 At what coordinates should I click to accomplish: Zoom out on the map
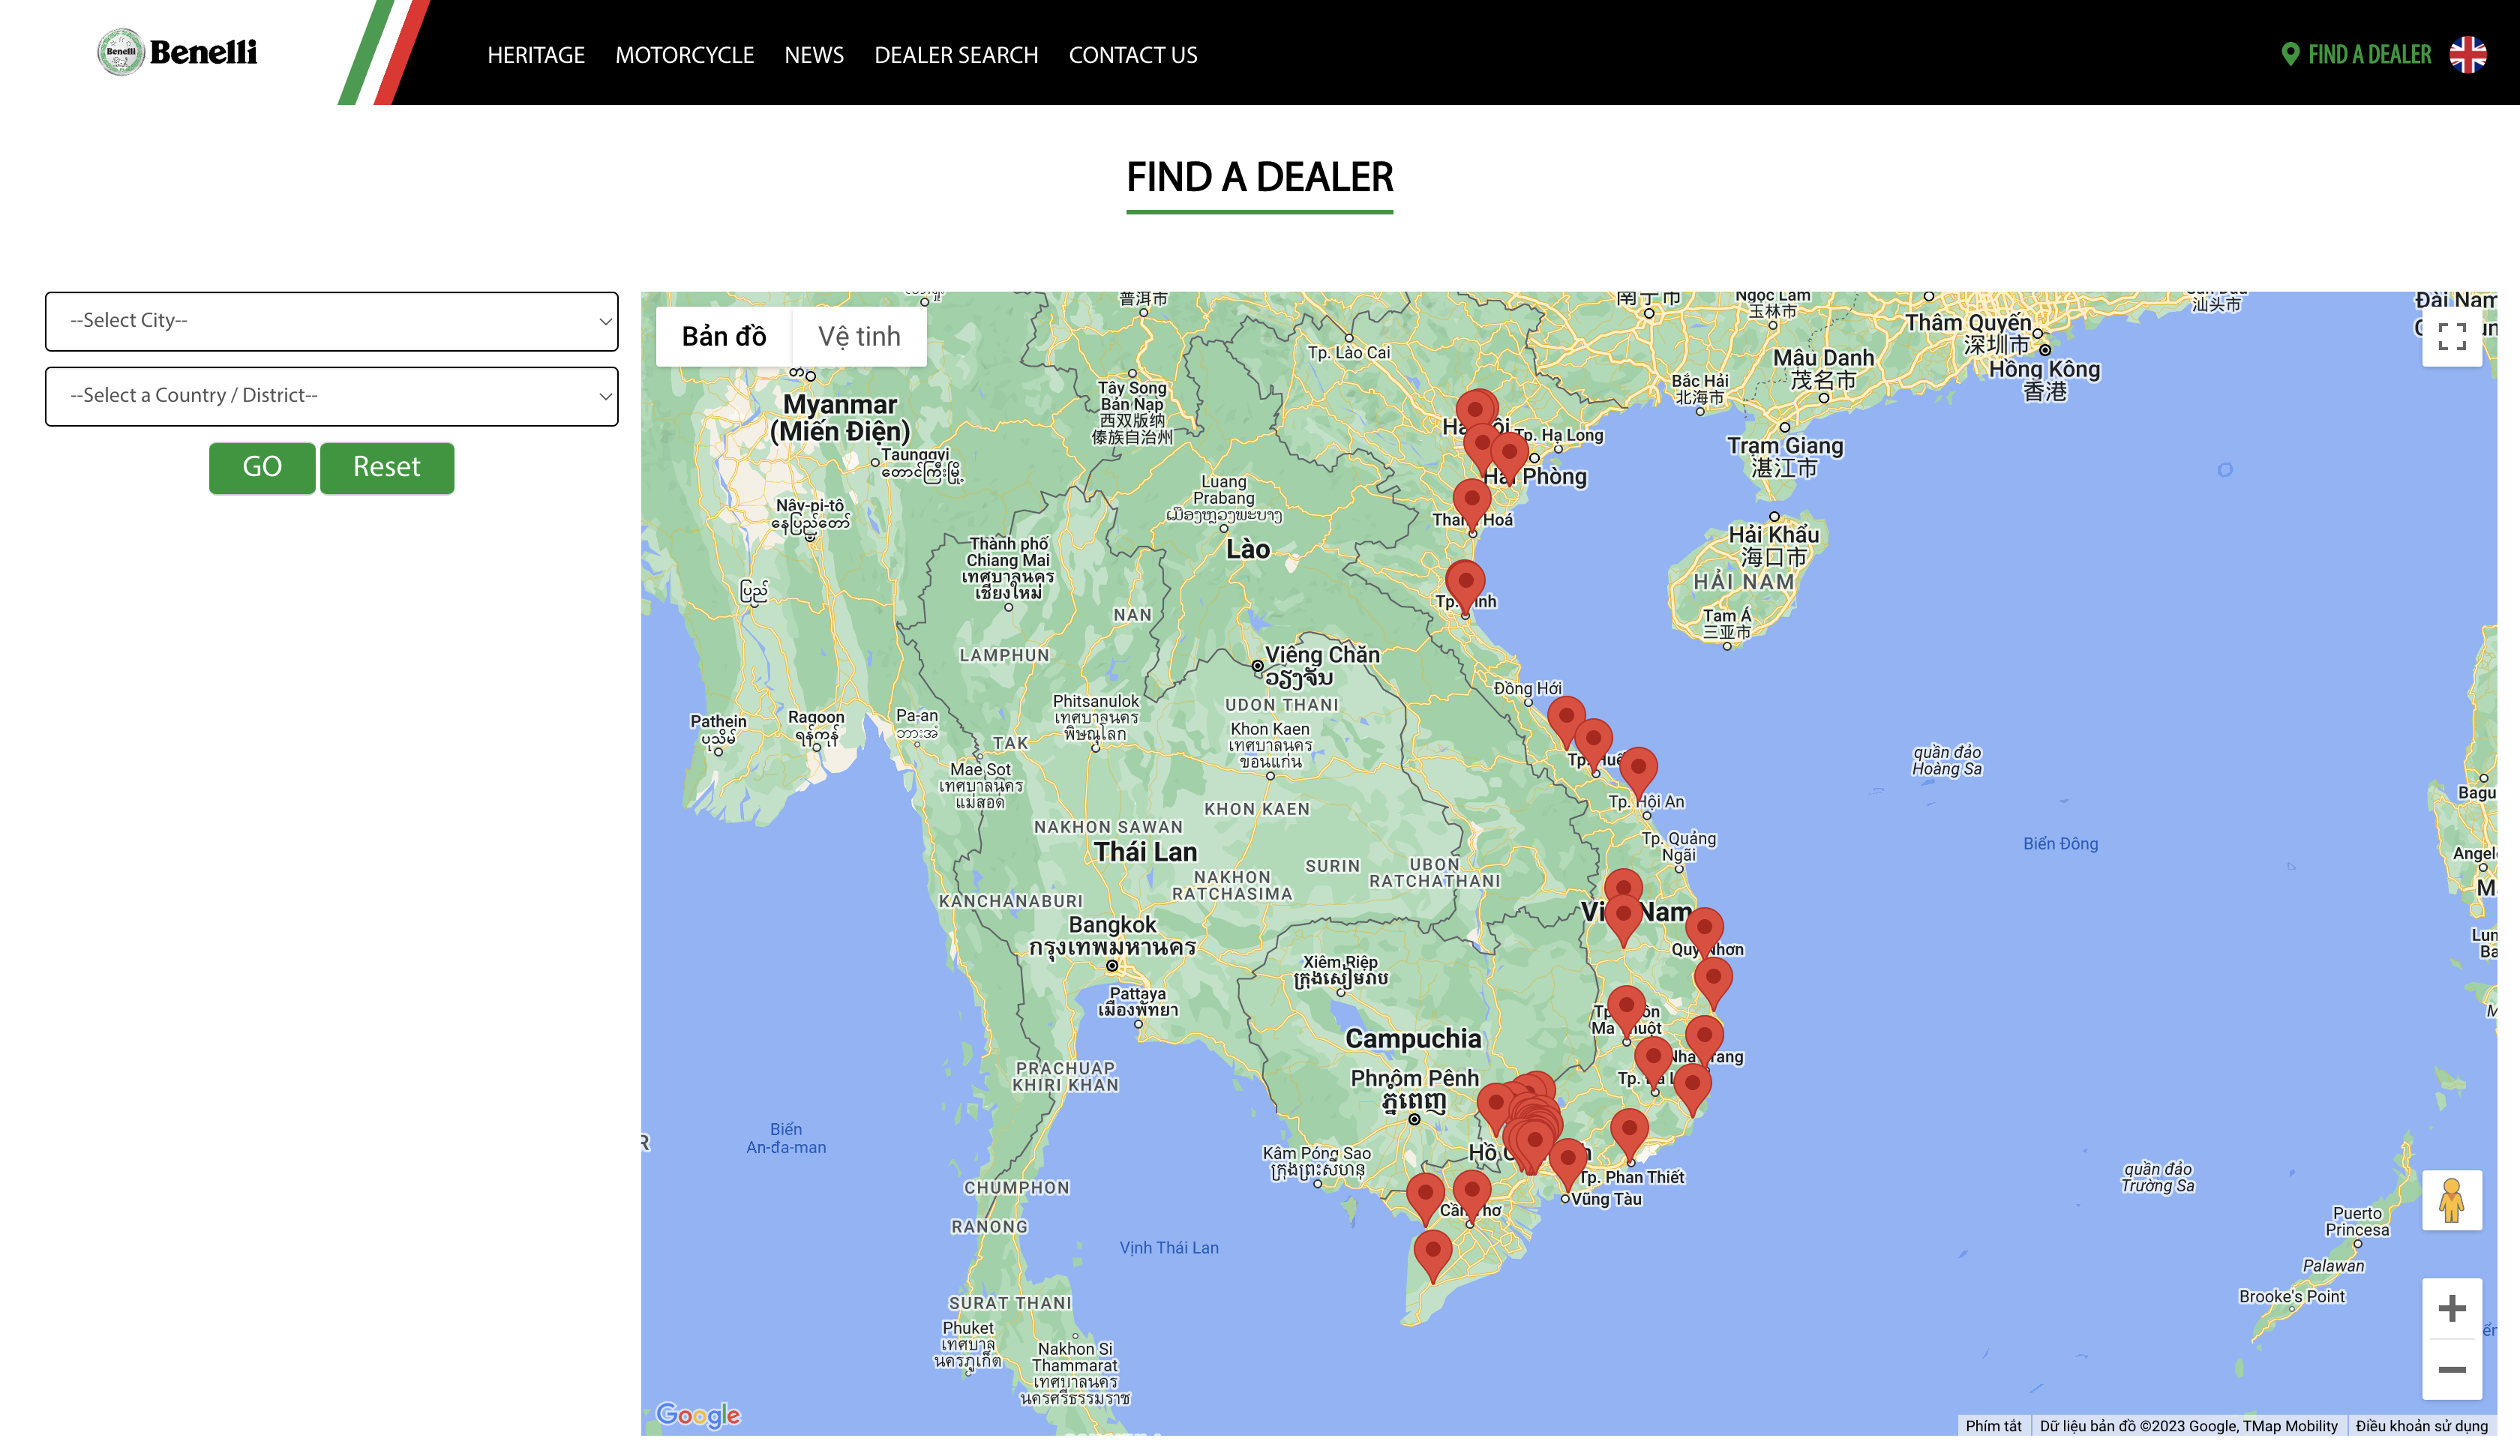coord(2451,1369)
